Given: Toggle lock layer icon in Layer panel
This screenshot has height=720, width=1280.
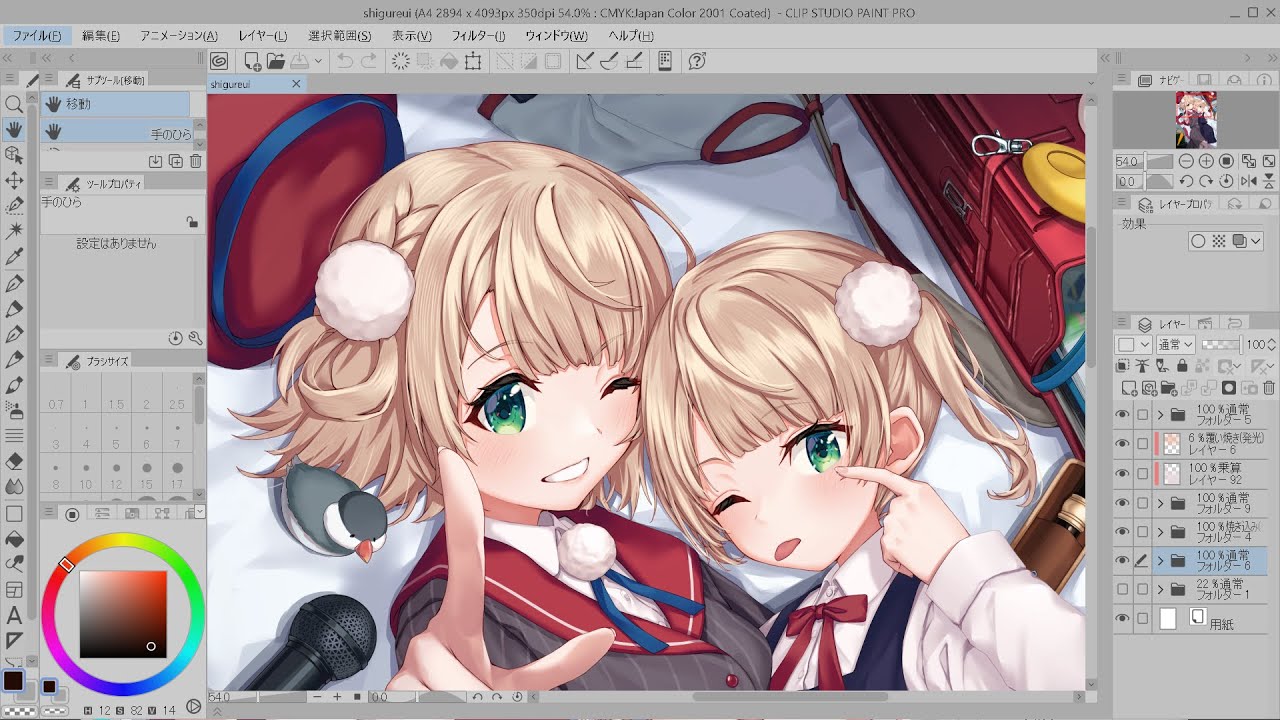Looking at the screenshot, I should click(x=1182, y=366).
